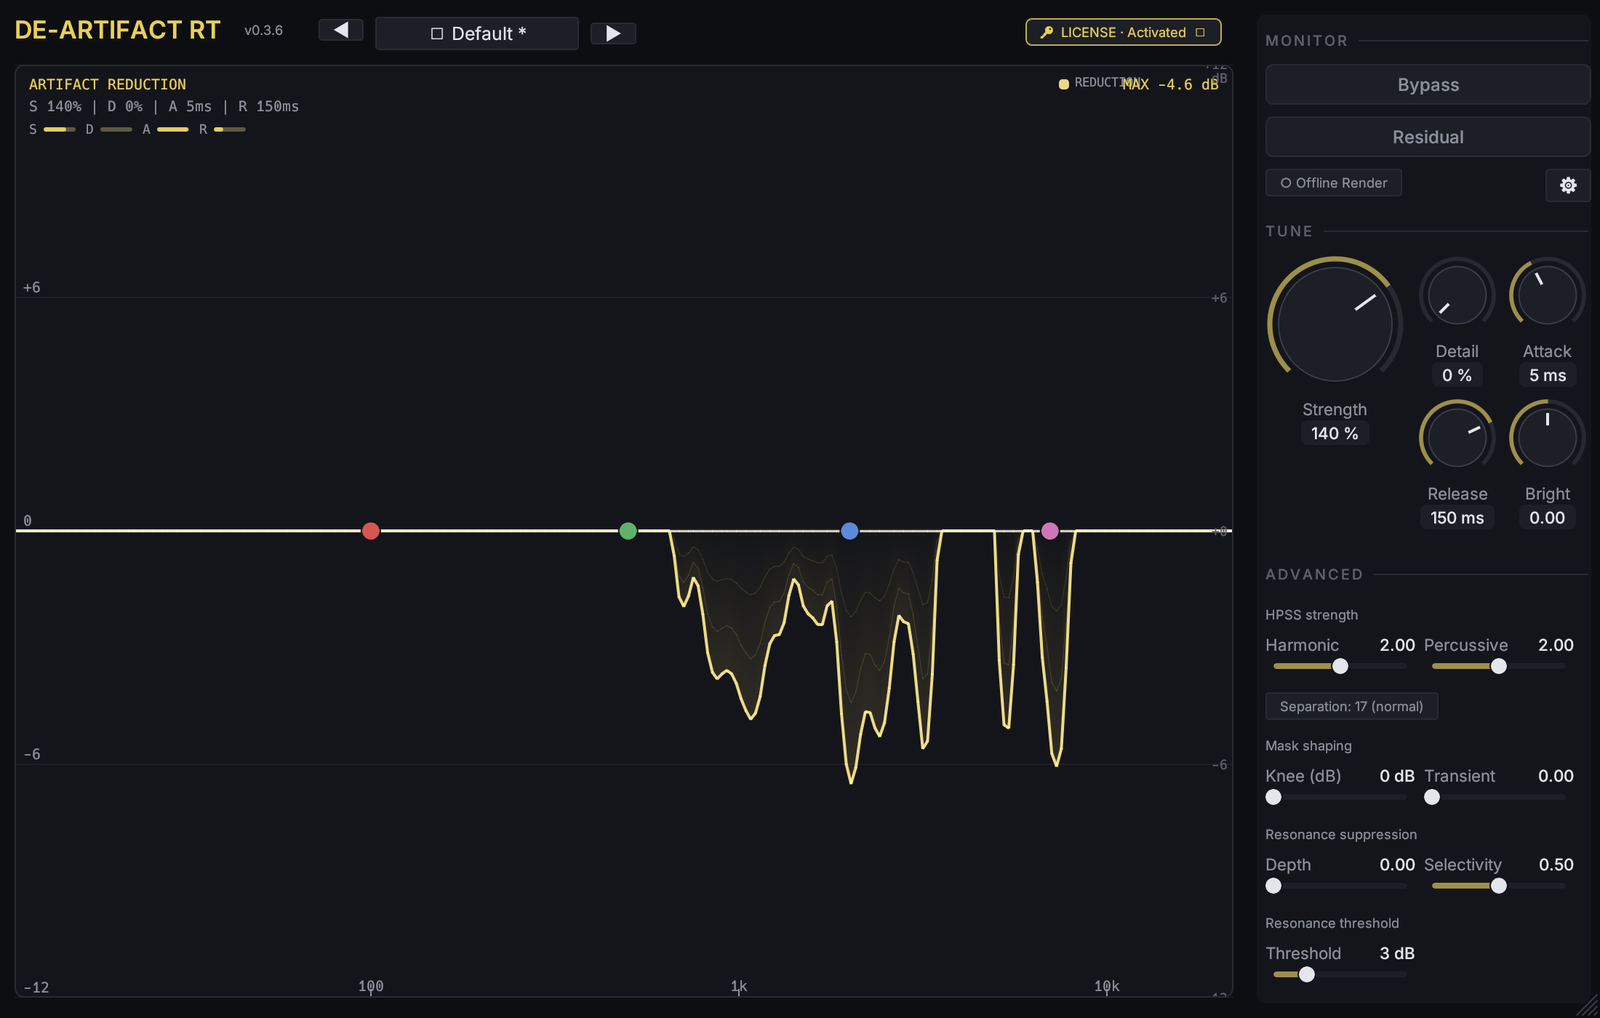The image size is (1600, 1018).
Task: Open the Default preset selector
Action: [x=477, y=33]
